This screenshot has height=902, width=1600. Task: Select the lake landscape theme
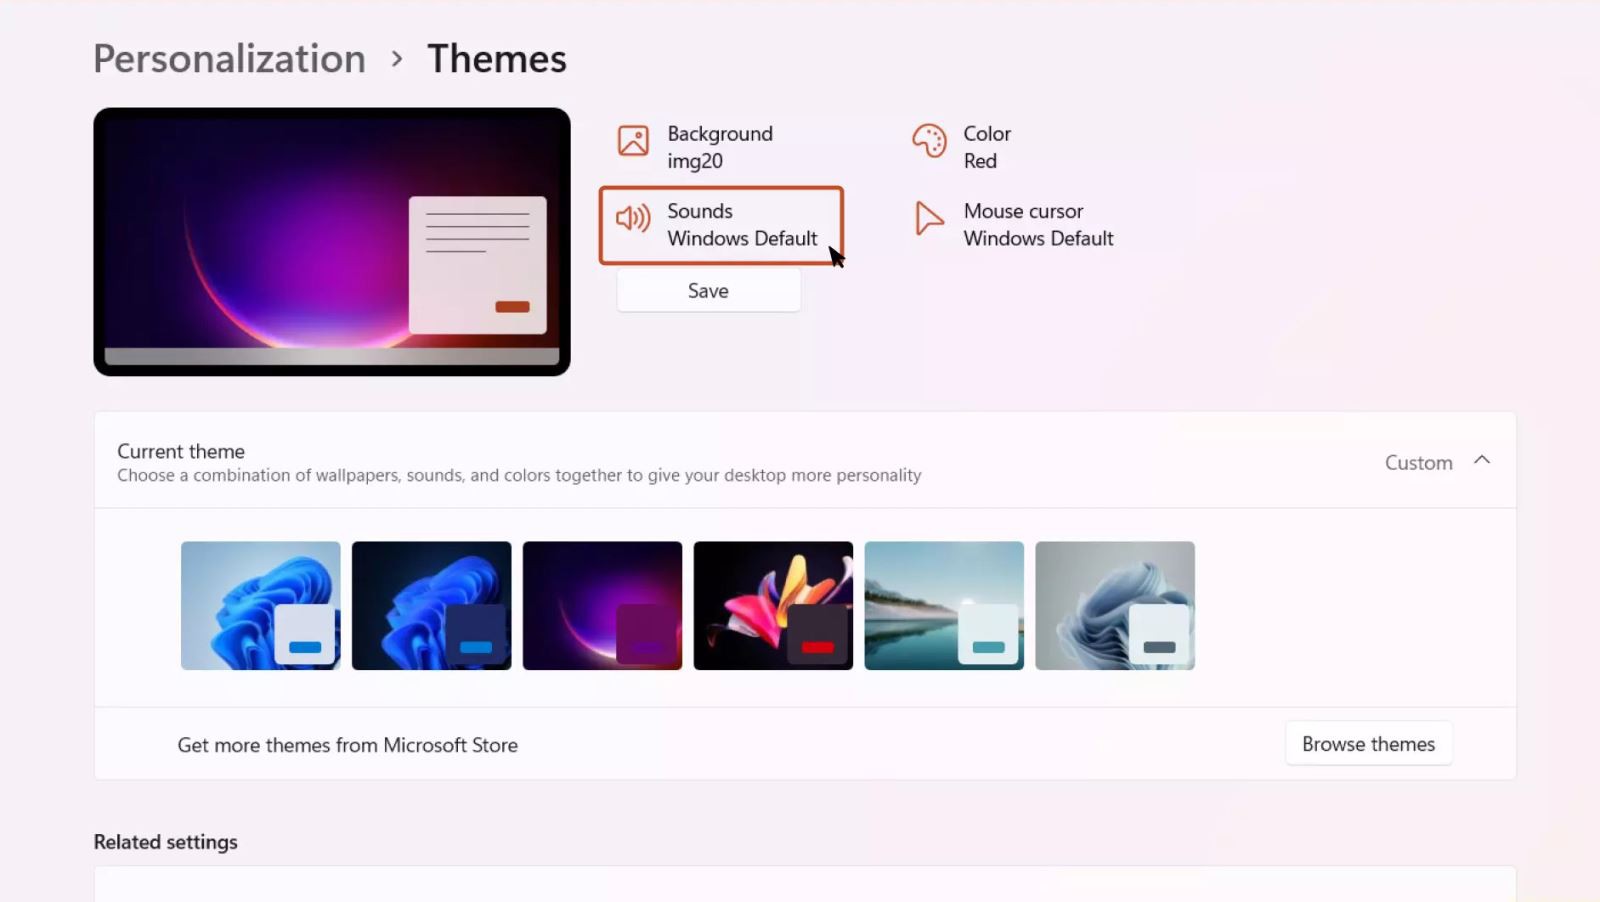[944, 605]
